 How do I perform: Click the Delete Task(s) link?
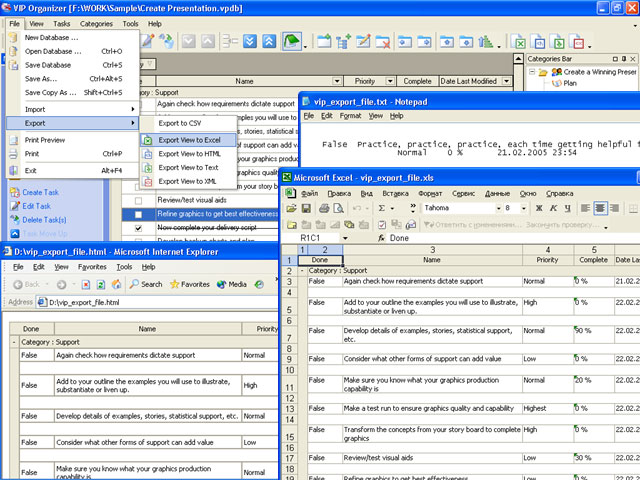coord(45,219)
